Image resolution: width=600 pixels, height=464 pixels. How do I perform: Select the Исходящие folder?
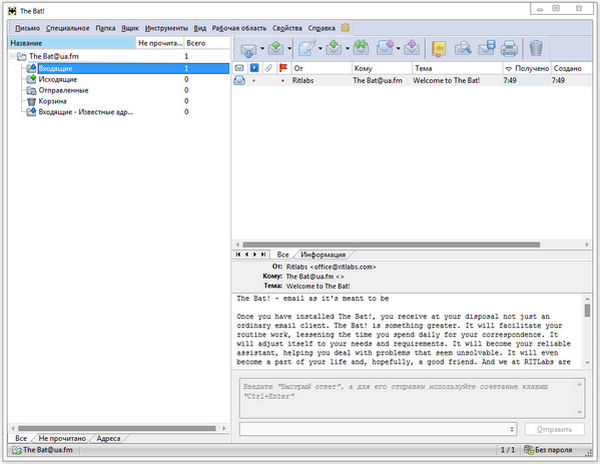(58, 79)
